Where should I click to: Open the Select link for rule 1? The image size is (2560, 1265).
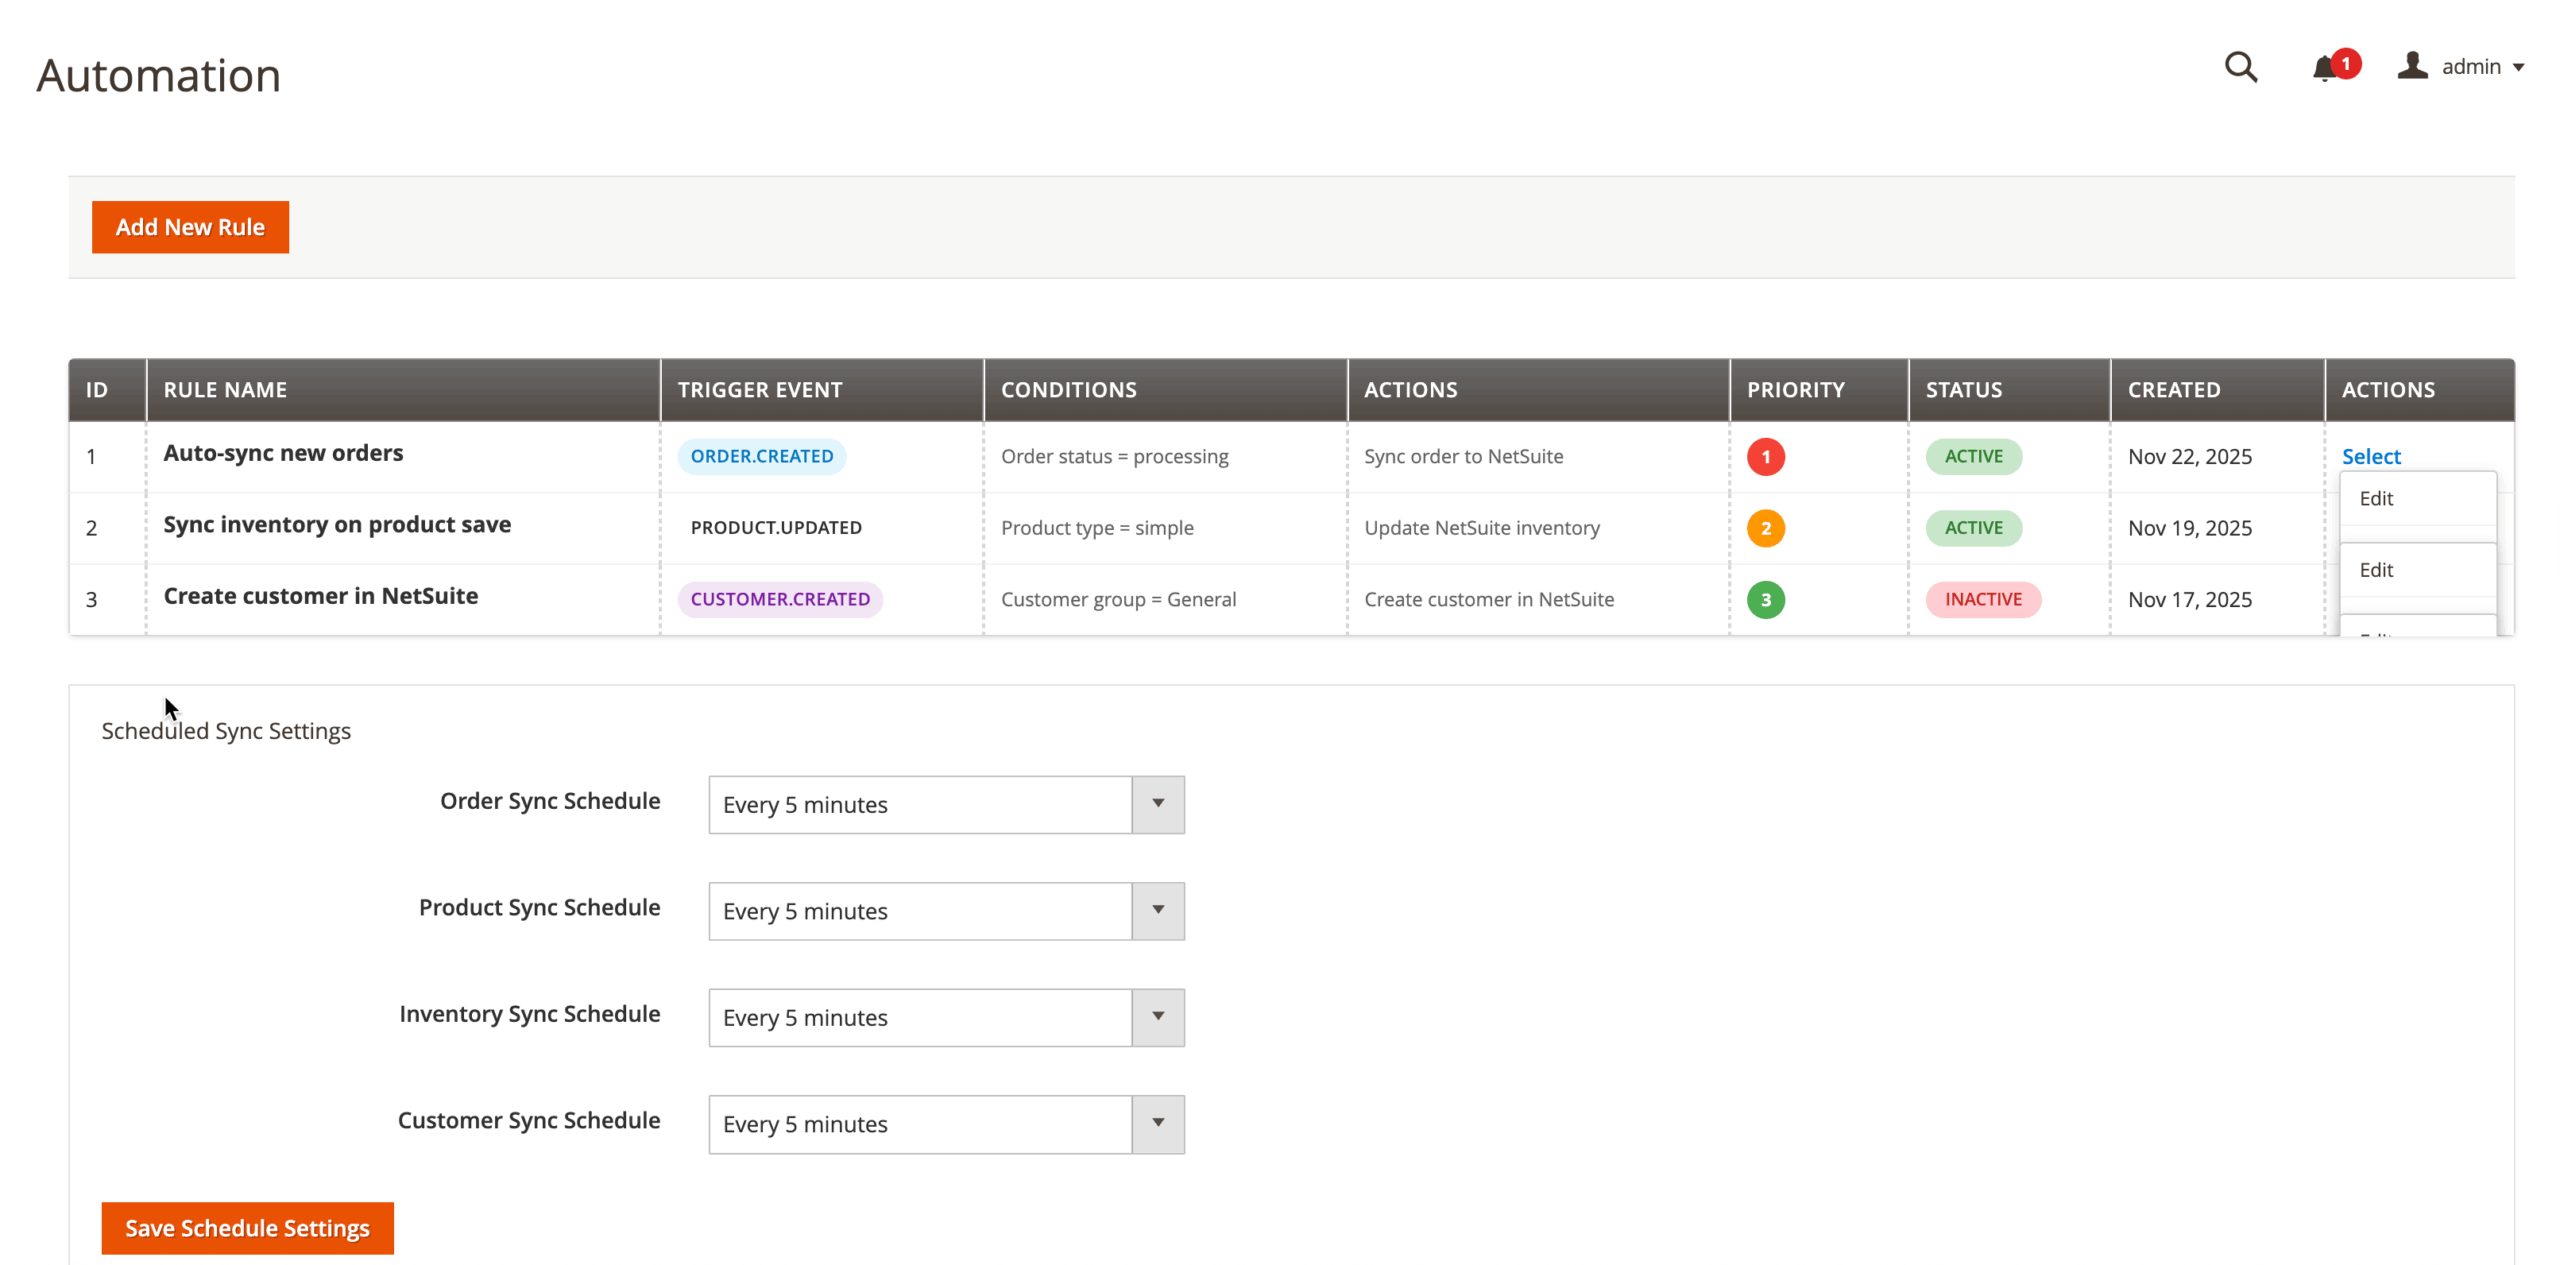coord(2370,457)
